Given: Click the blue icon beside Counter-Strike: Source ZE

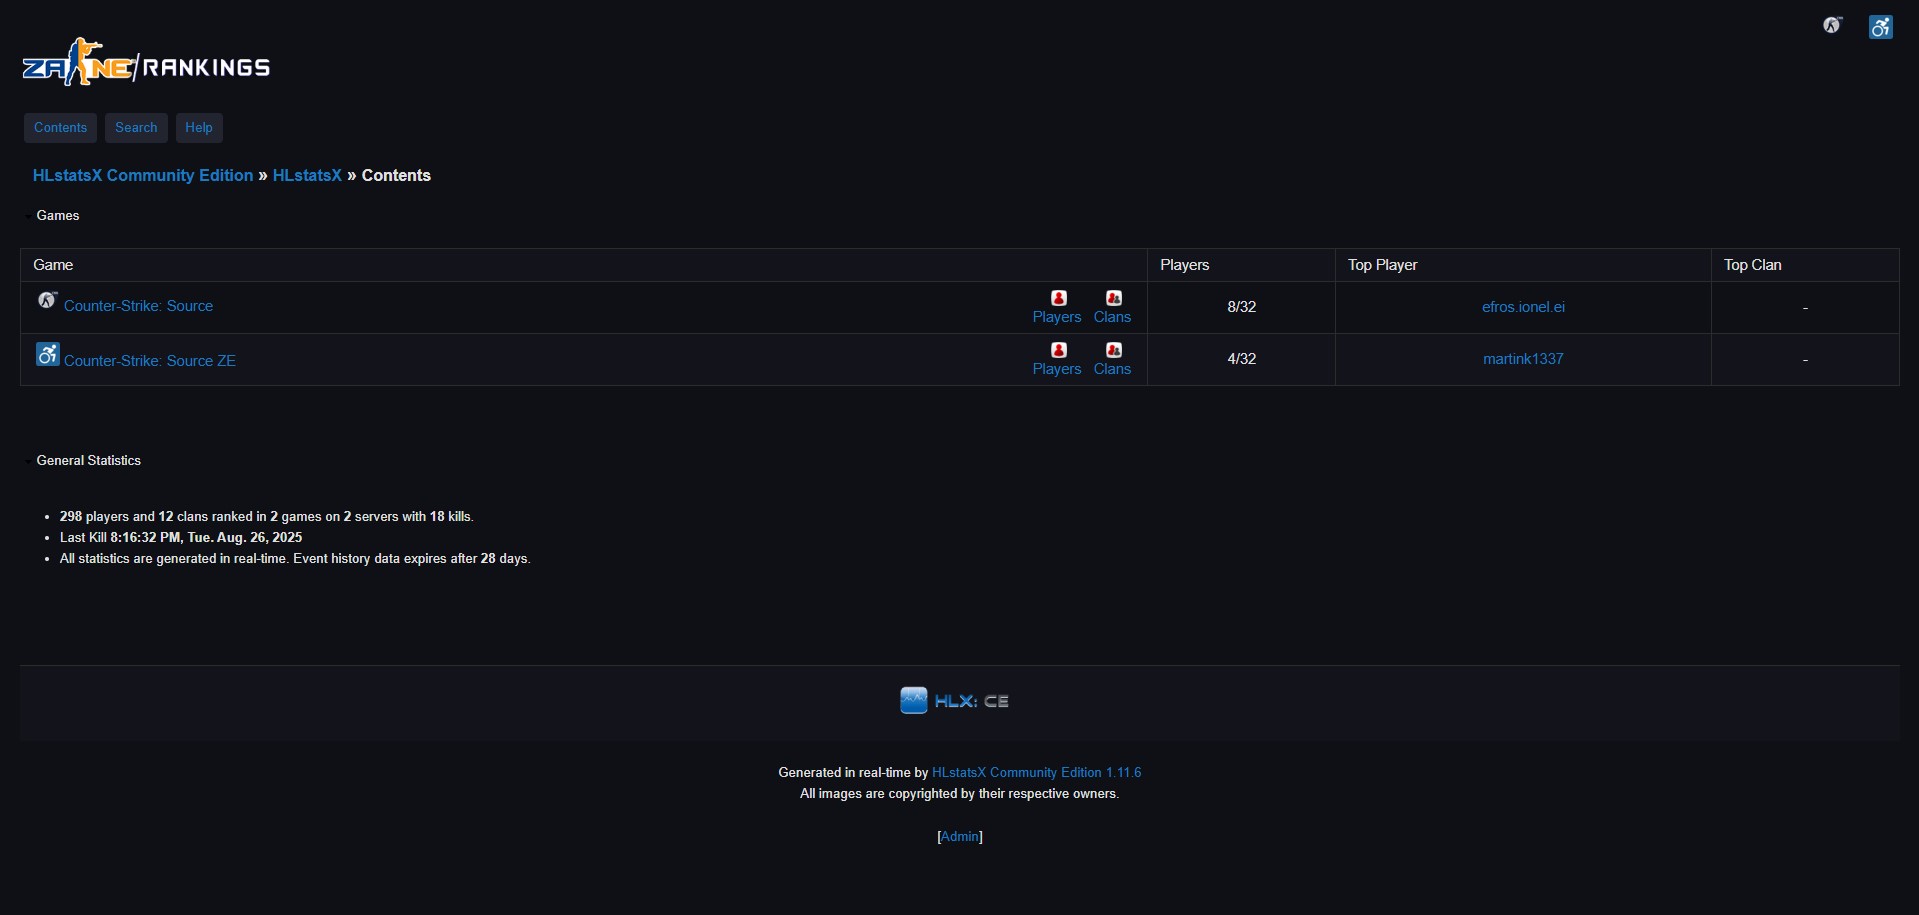Looking at the screenshot, I should pos(47,354).
